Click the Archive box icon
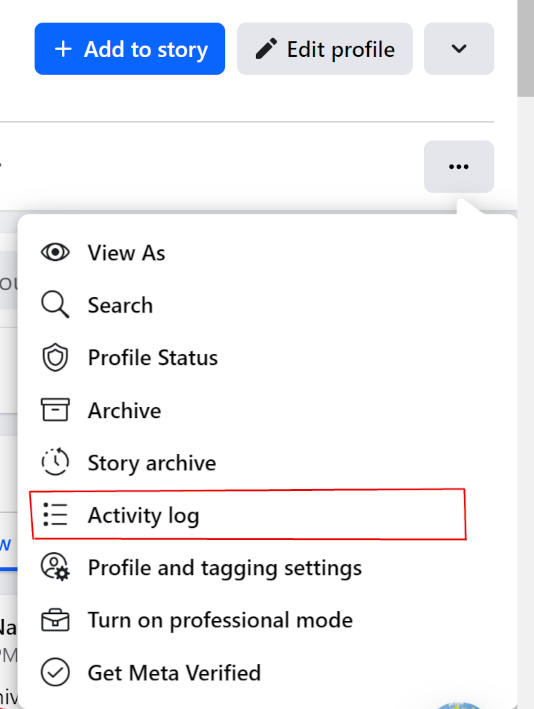Image resolution: width=534 pixels, height=709 pixels. pyautogui.click(x=55, y=410)
